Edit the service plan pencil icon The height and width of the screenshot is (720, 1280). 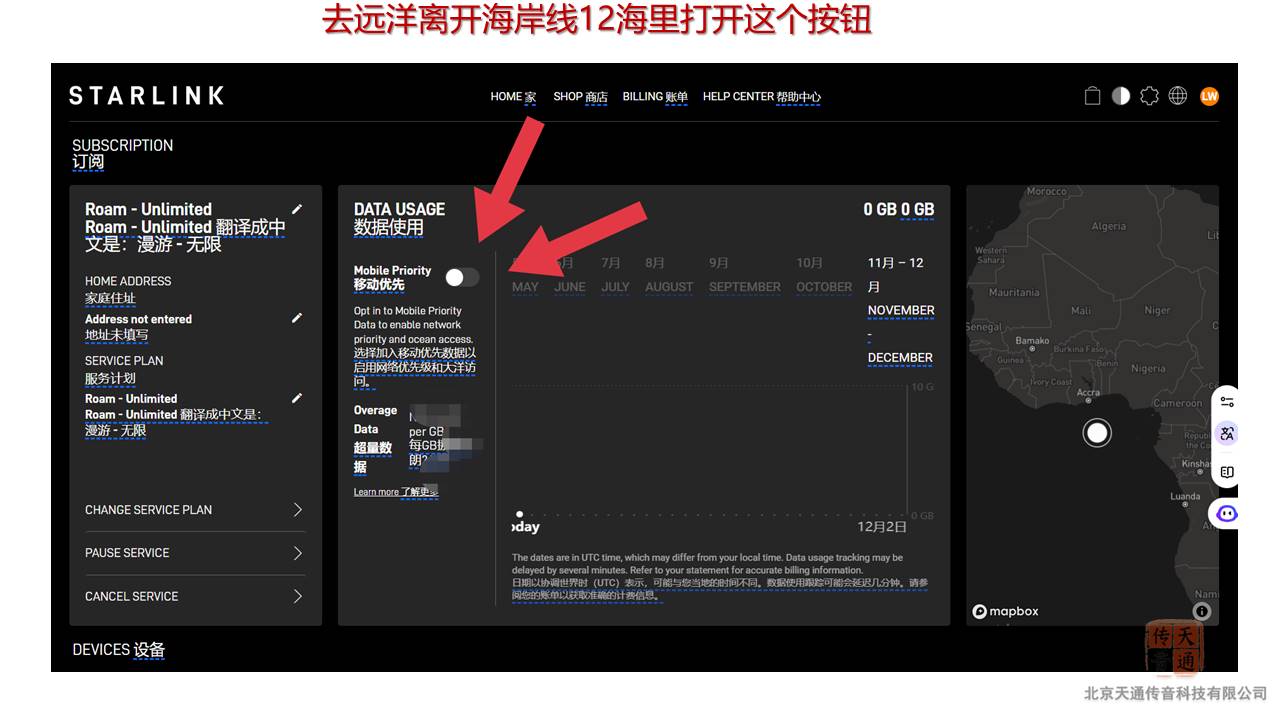point(297,398)
